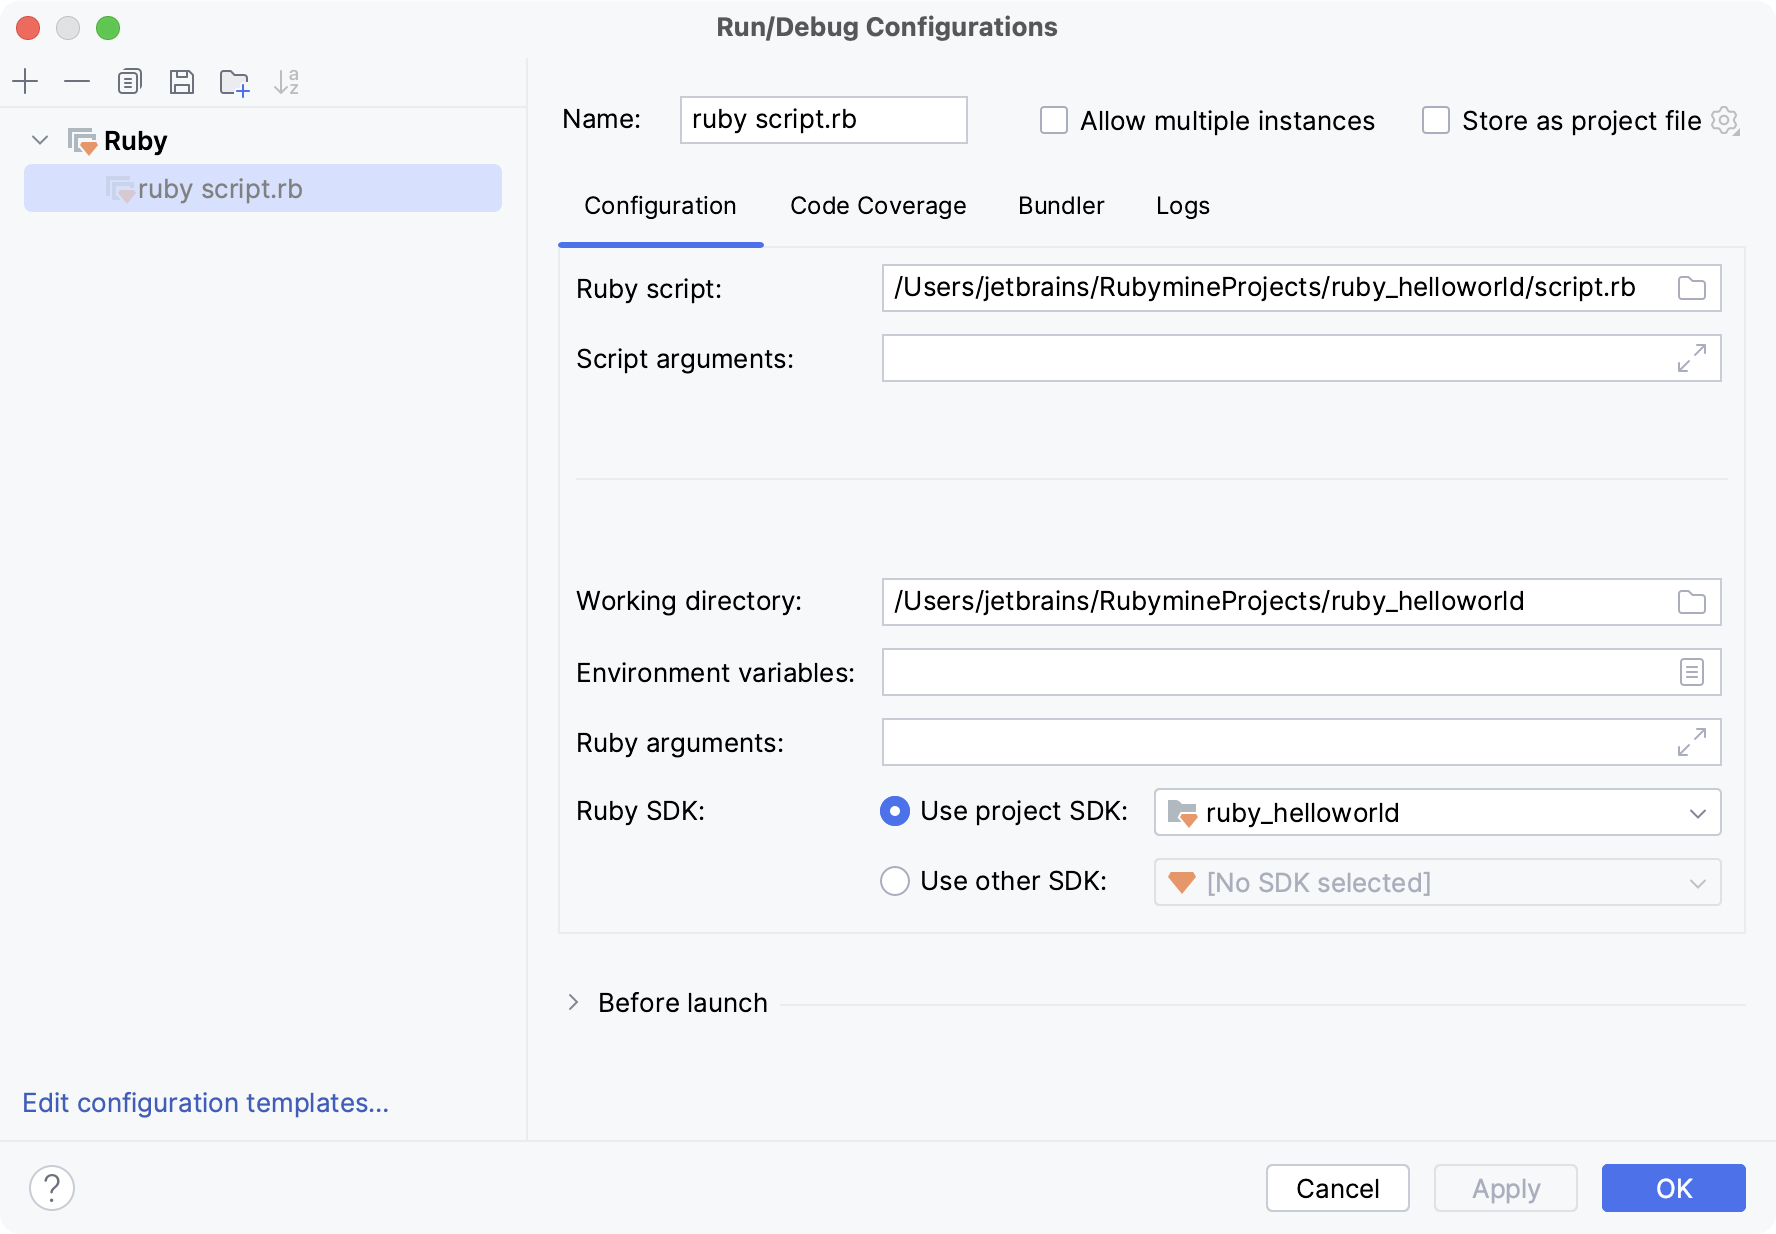Enable Allow multiple instances

click(1053, 120)
